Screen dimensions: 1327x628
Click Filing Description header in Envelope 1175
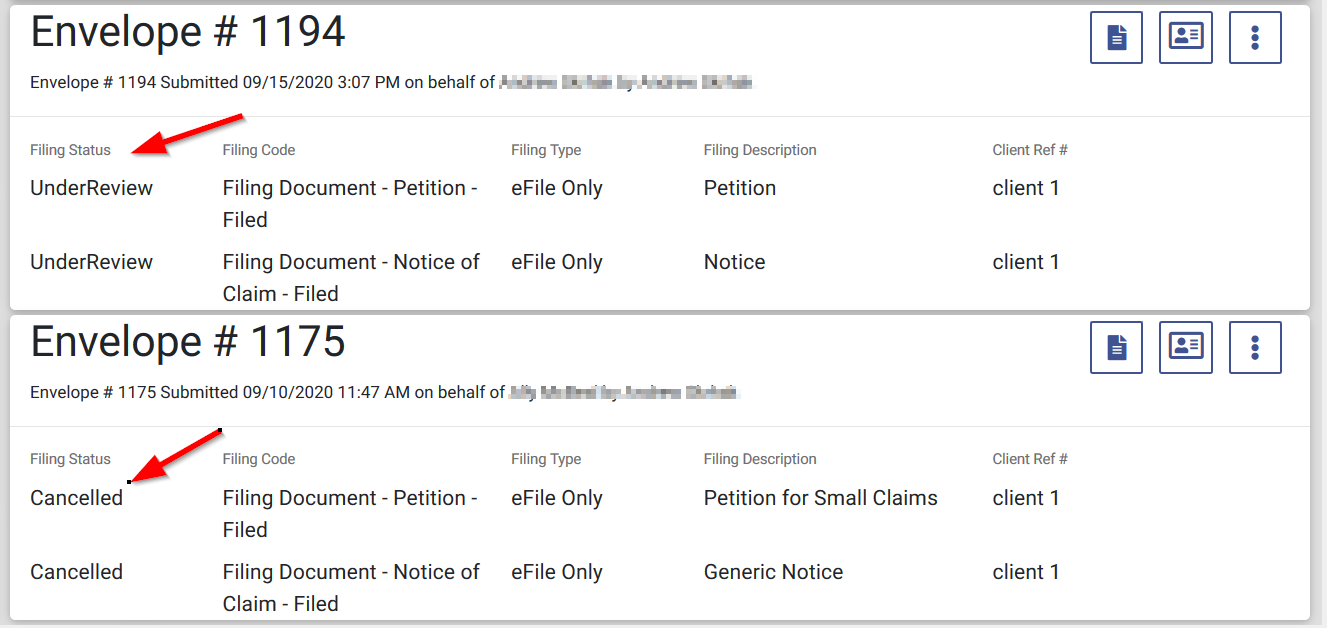759,459
